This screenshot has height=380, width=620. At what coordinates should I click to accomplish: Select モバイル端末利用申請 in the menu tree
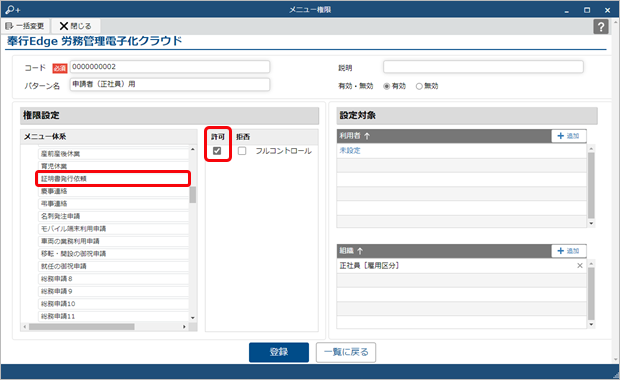113,229
